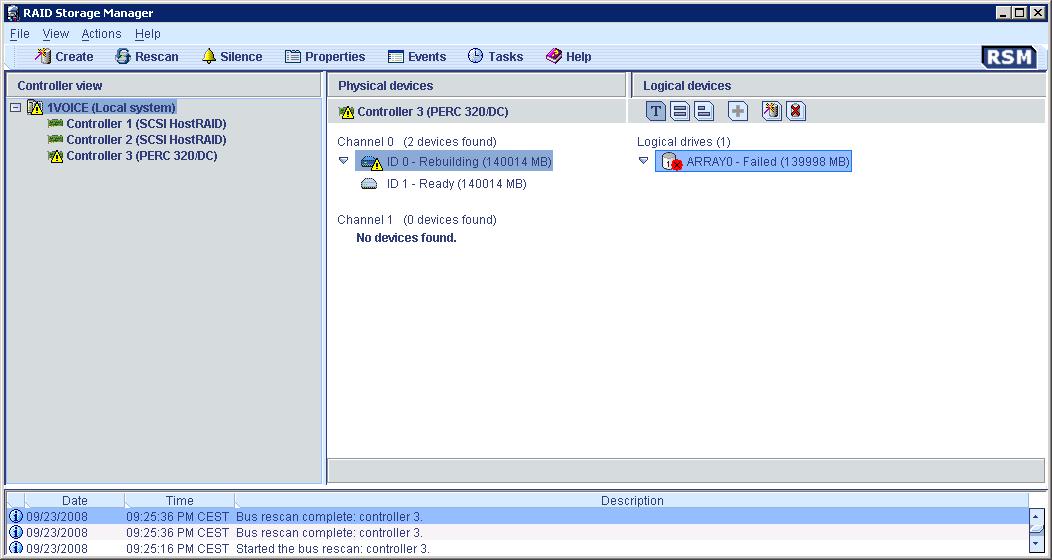The image size is (1052, 560).
Task: Switch to full size capacity view icon
Action: tap(680, 111)
